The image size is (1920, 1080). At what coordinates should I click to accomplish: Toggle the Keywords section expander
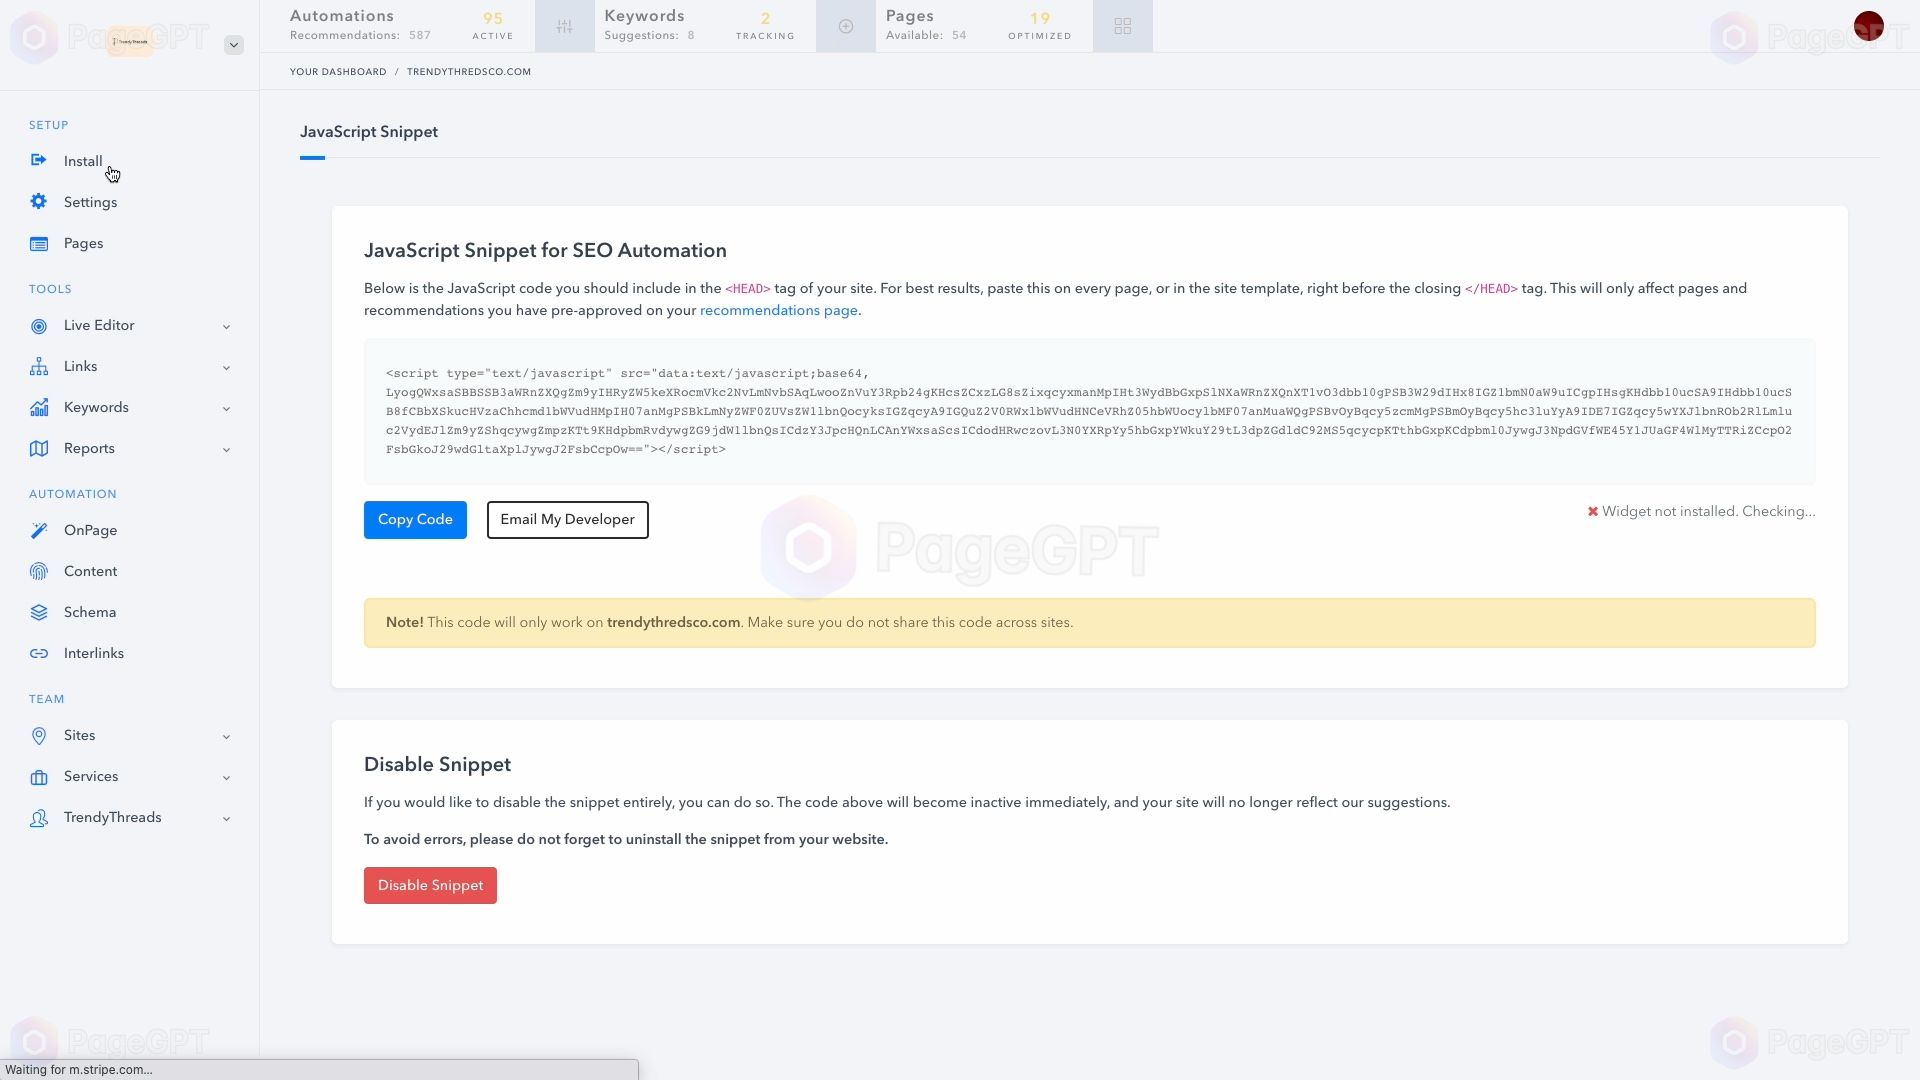(x=225, y=406)
